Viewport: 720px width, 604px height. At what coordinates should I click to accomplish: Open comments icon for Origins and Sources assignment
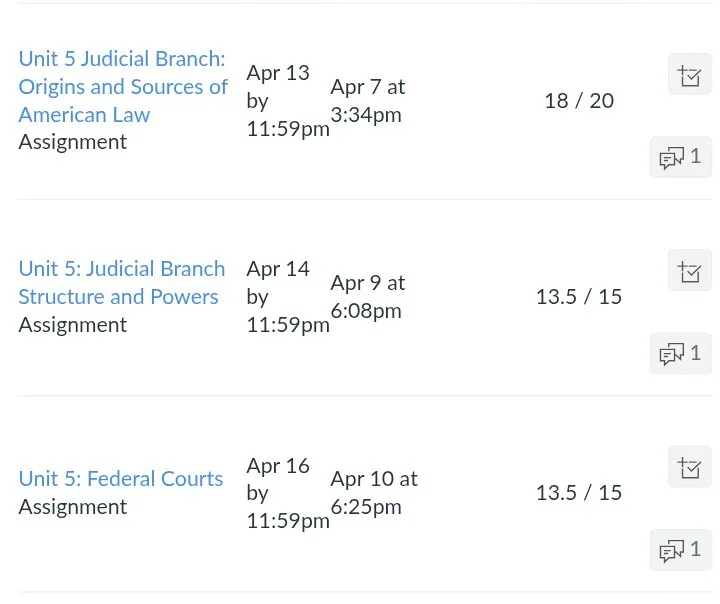coord(680,157)
